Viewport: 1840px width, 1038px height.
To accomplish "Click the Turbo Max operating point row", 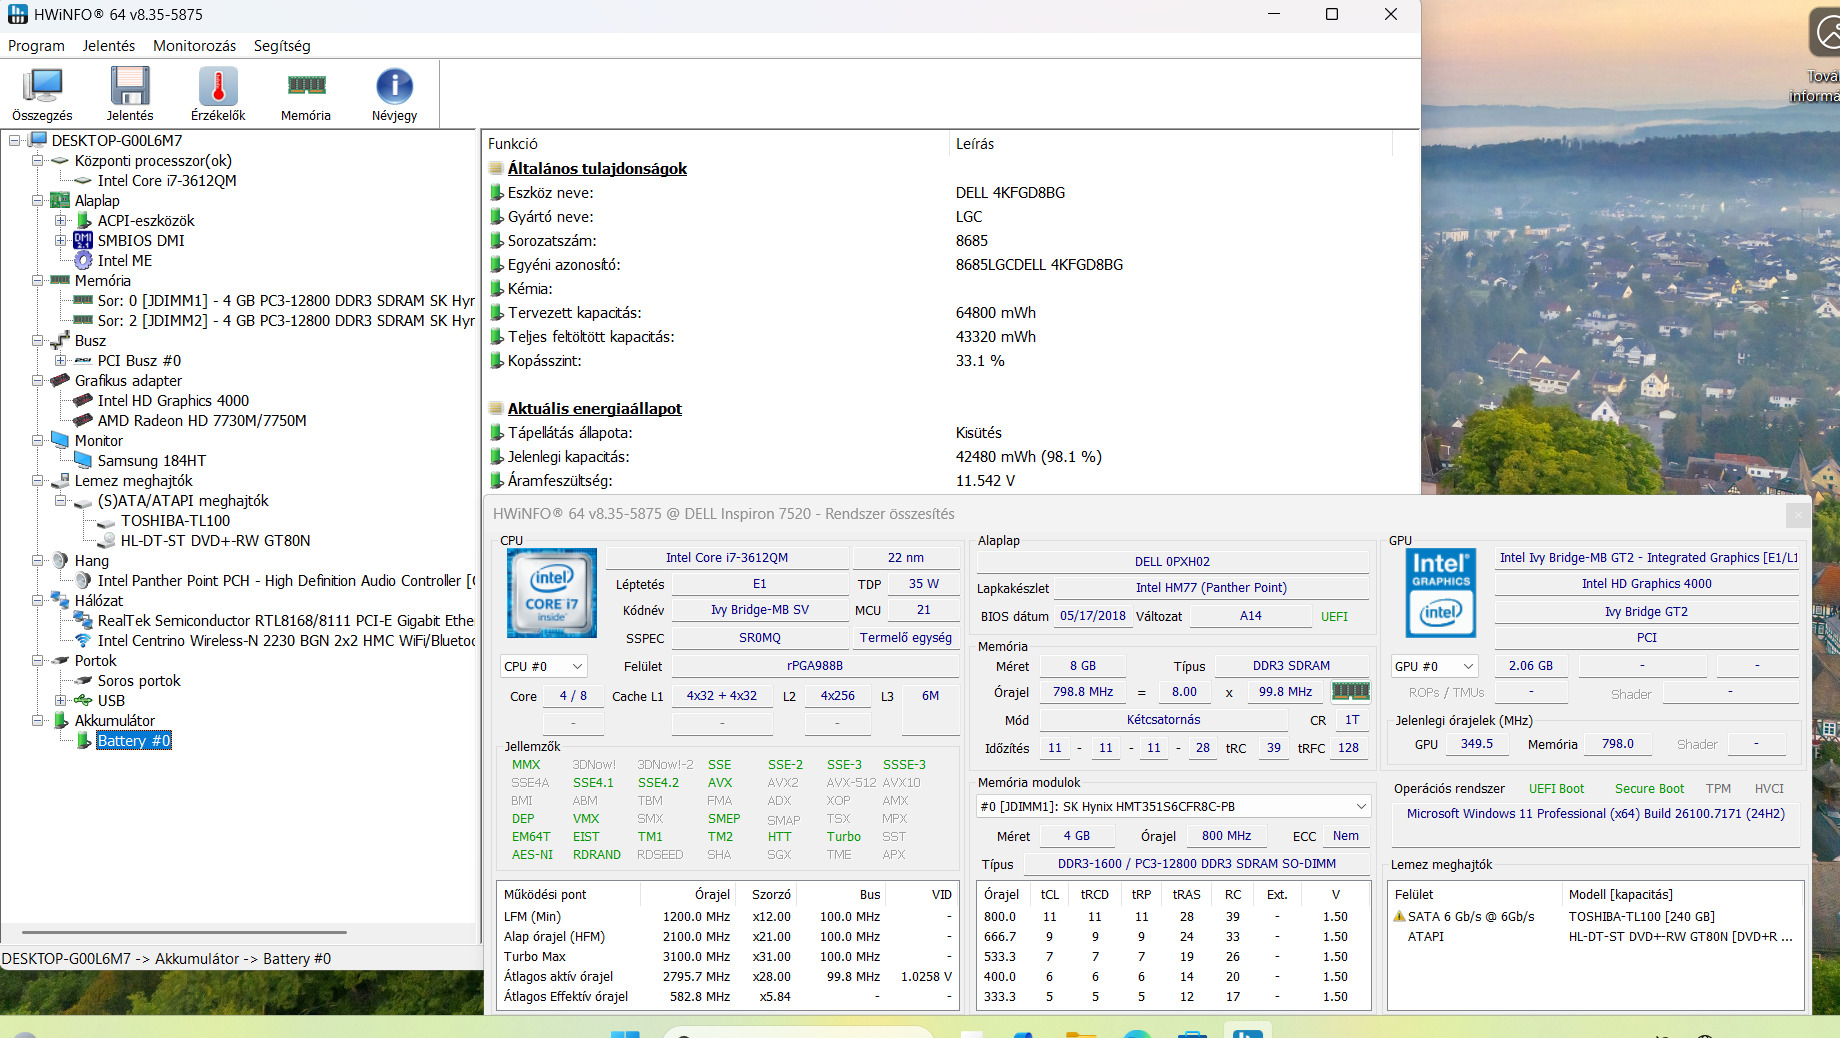I will 728,956.
